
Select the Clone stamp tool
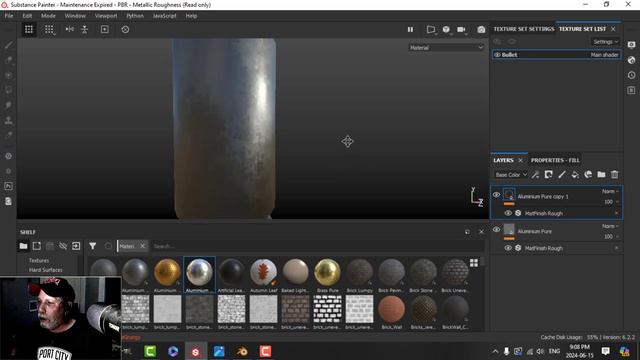tap(8, 120)
